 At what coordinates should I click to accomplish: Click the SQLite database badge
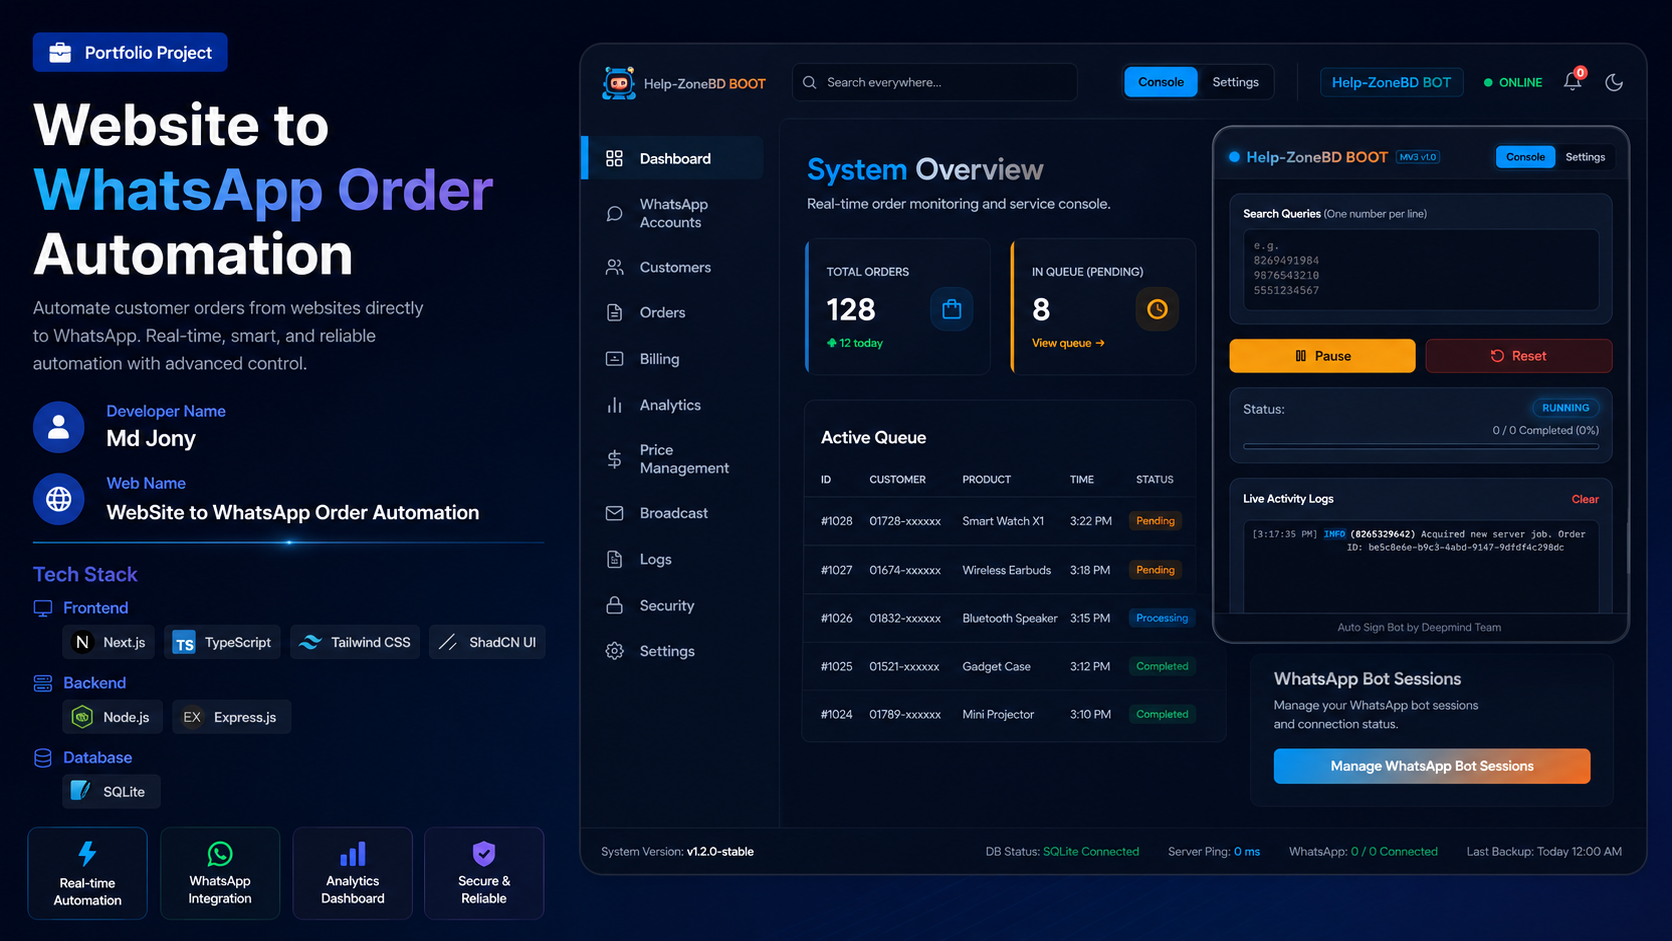(111, 791)
